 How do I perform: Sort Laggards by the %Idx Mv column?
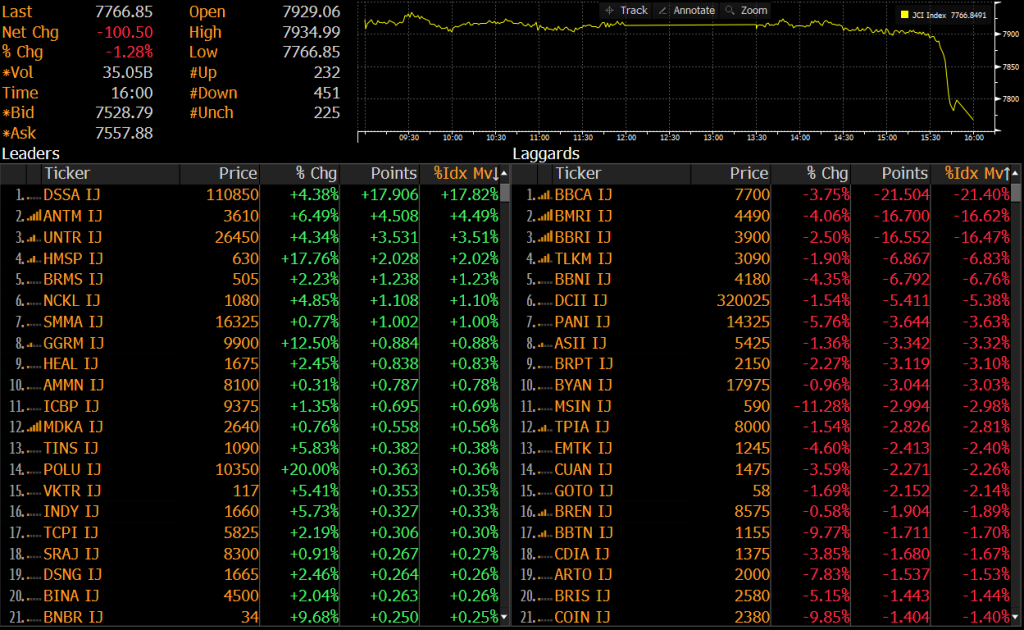tap(977, 174)
